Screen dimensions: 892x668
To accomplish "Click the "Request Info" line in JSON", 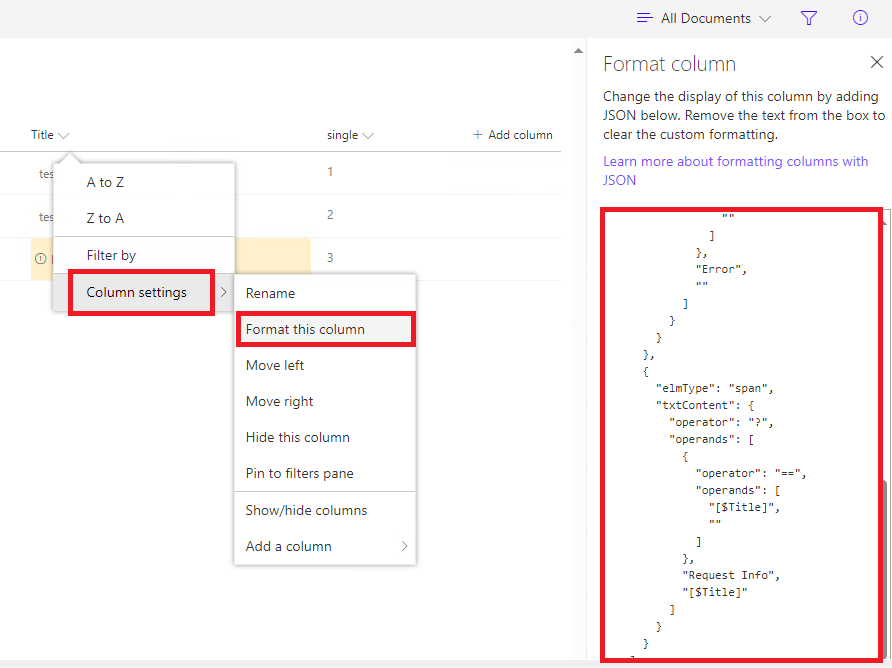I will coord(731,575).
